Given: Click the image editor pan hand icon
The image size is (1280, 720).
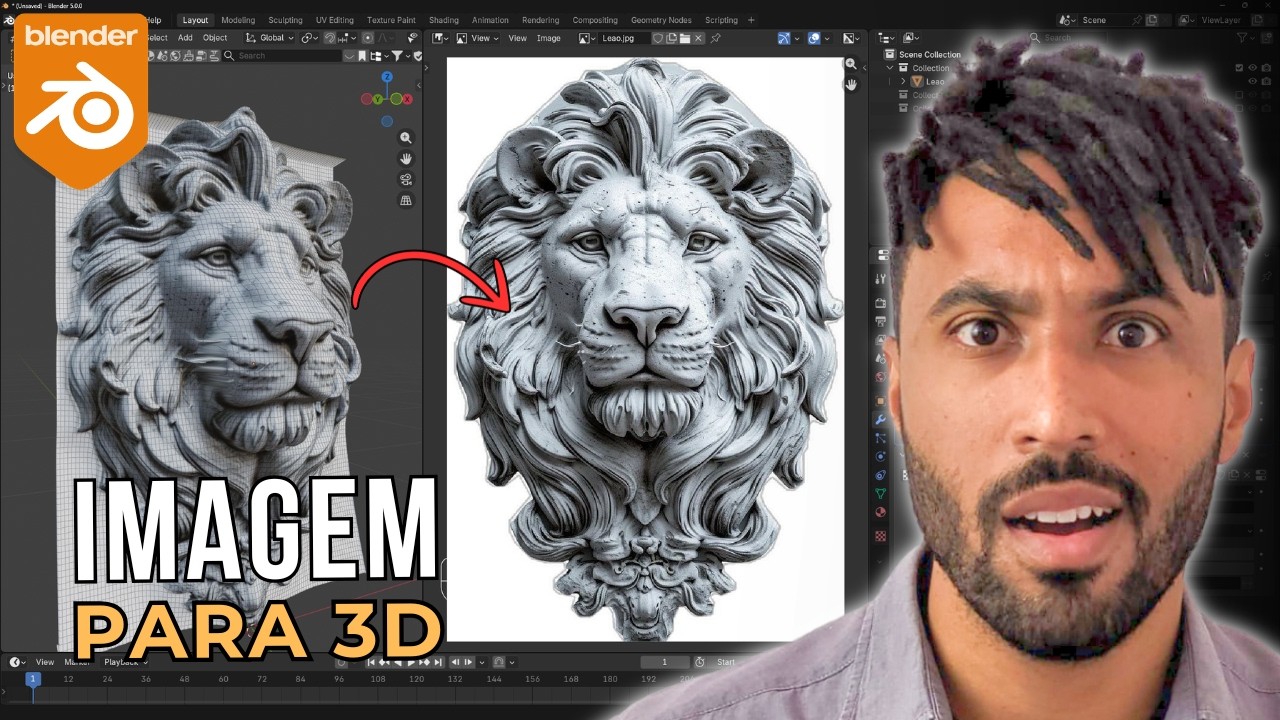Looking at the screenshot, I should tap(851, 85).
